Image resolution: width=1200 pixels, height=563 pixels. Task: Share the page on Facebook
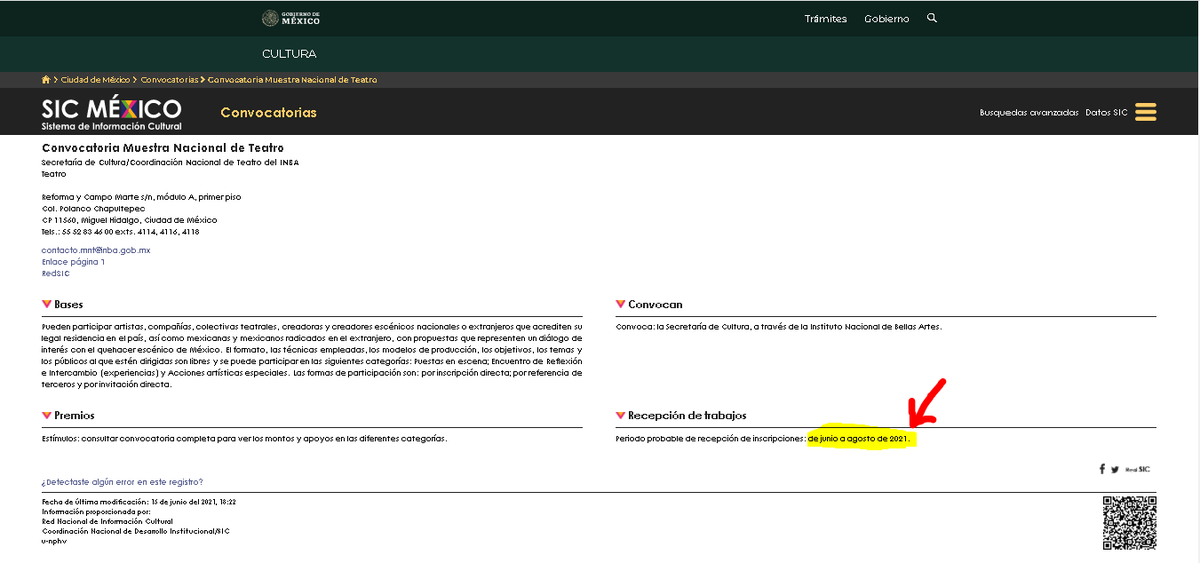(1102, 469)
